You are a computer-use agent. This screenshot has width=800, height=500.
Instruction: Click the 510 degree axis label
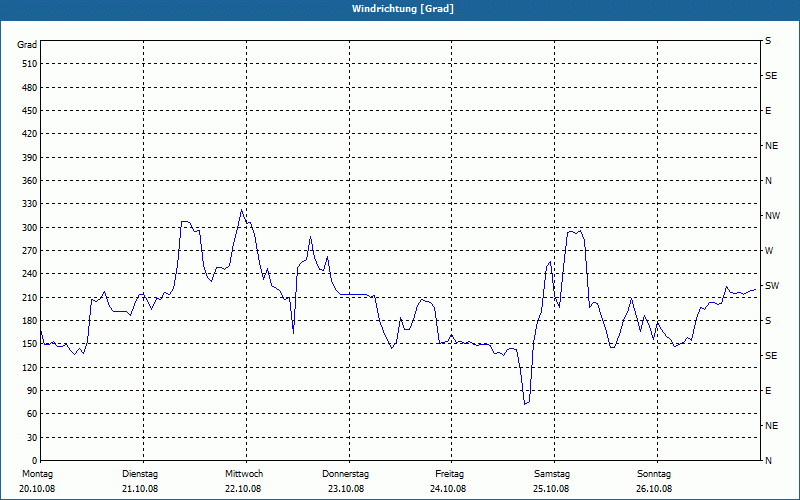click(30, 64)
